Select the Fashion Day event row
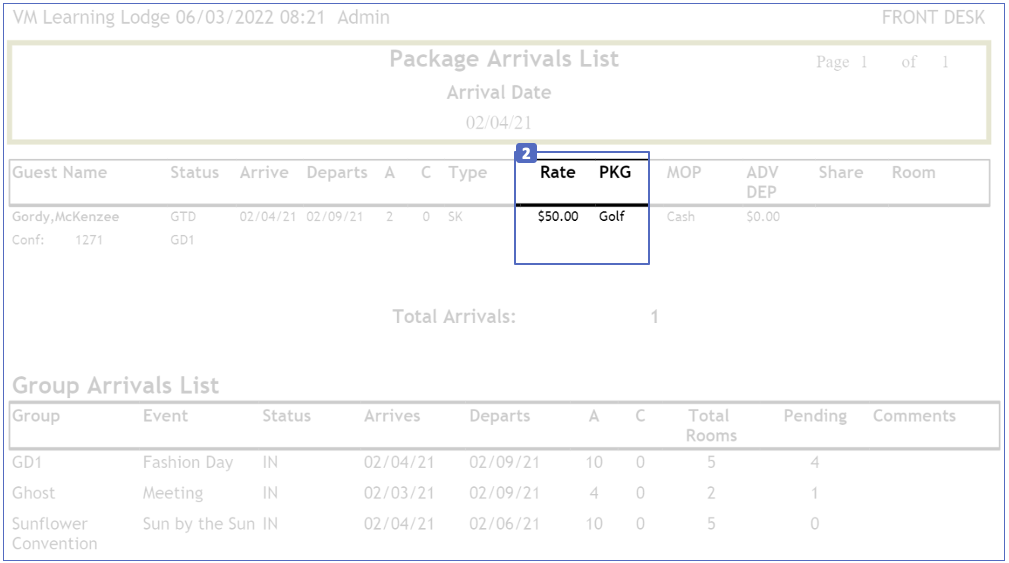Screen dimensions: 1009x563 187,462
